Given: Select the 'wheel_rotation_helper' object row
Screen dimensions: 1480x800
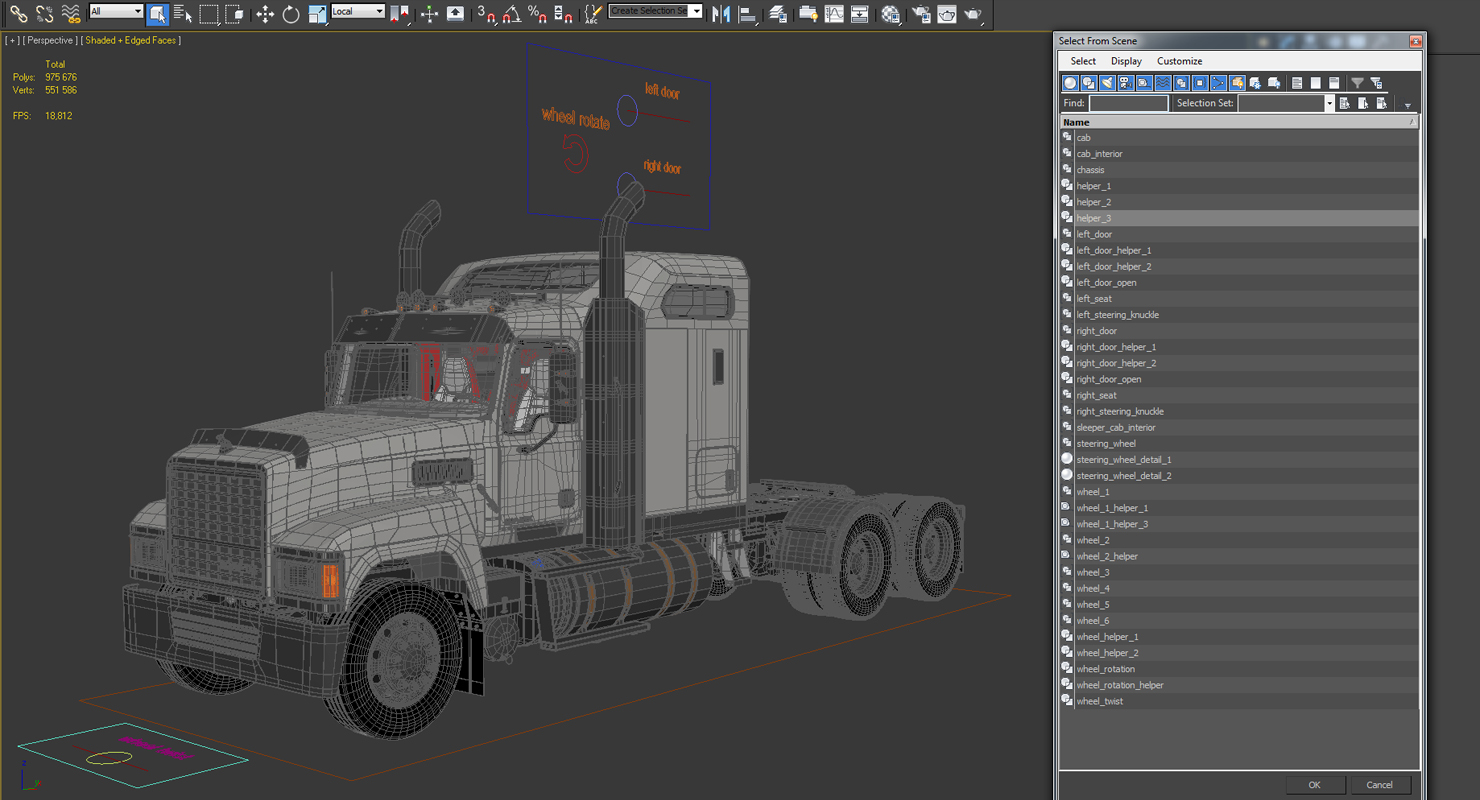Looking at the screenshot, I should 1239,685.
